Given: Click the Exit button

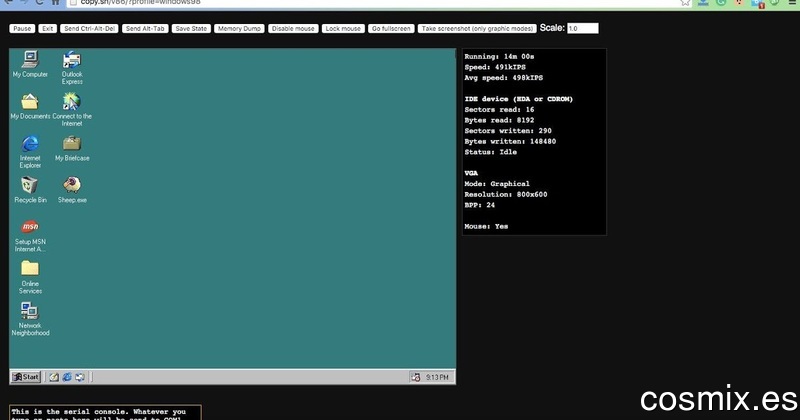Looking at the screenshot, I should pos(47,29).
